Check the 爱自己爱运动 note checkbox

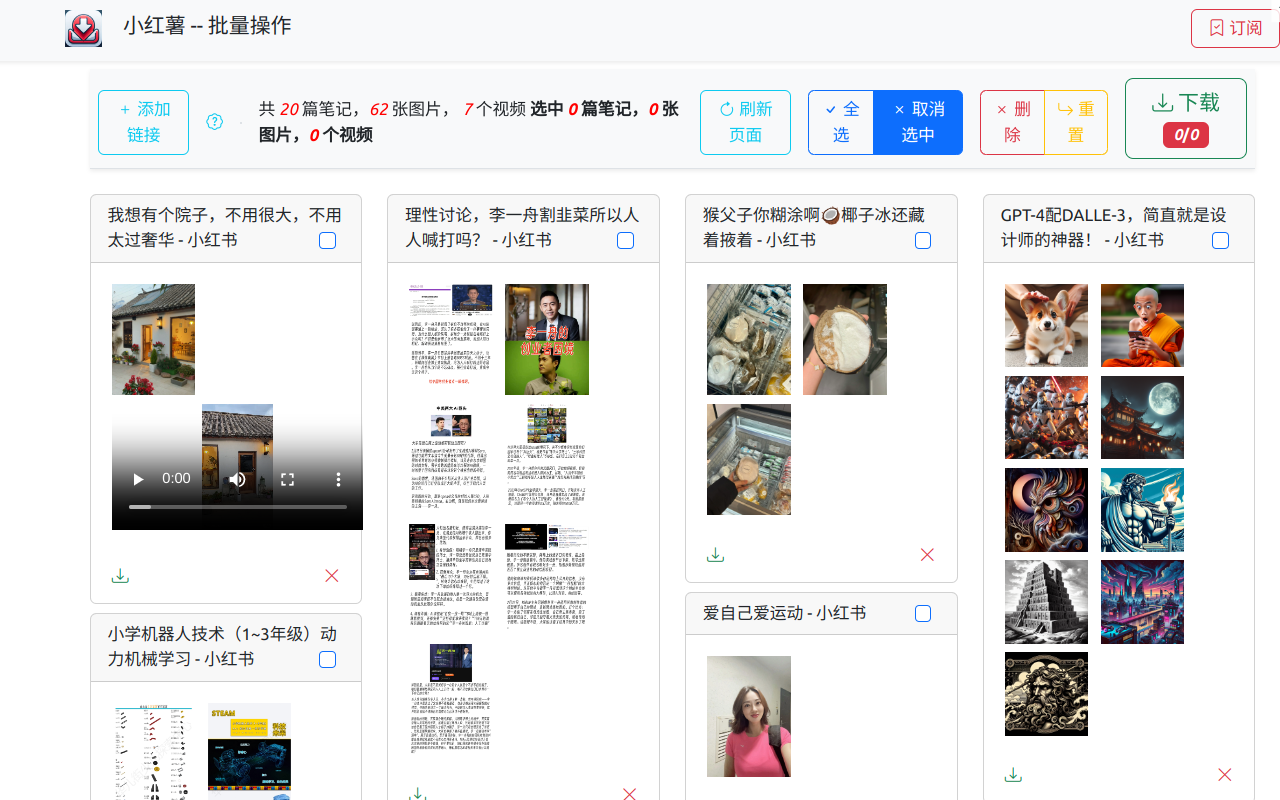pos(922,613)
